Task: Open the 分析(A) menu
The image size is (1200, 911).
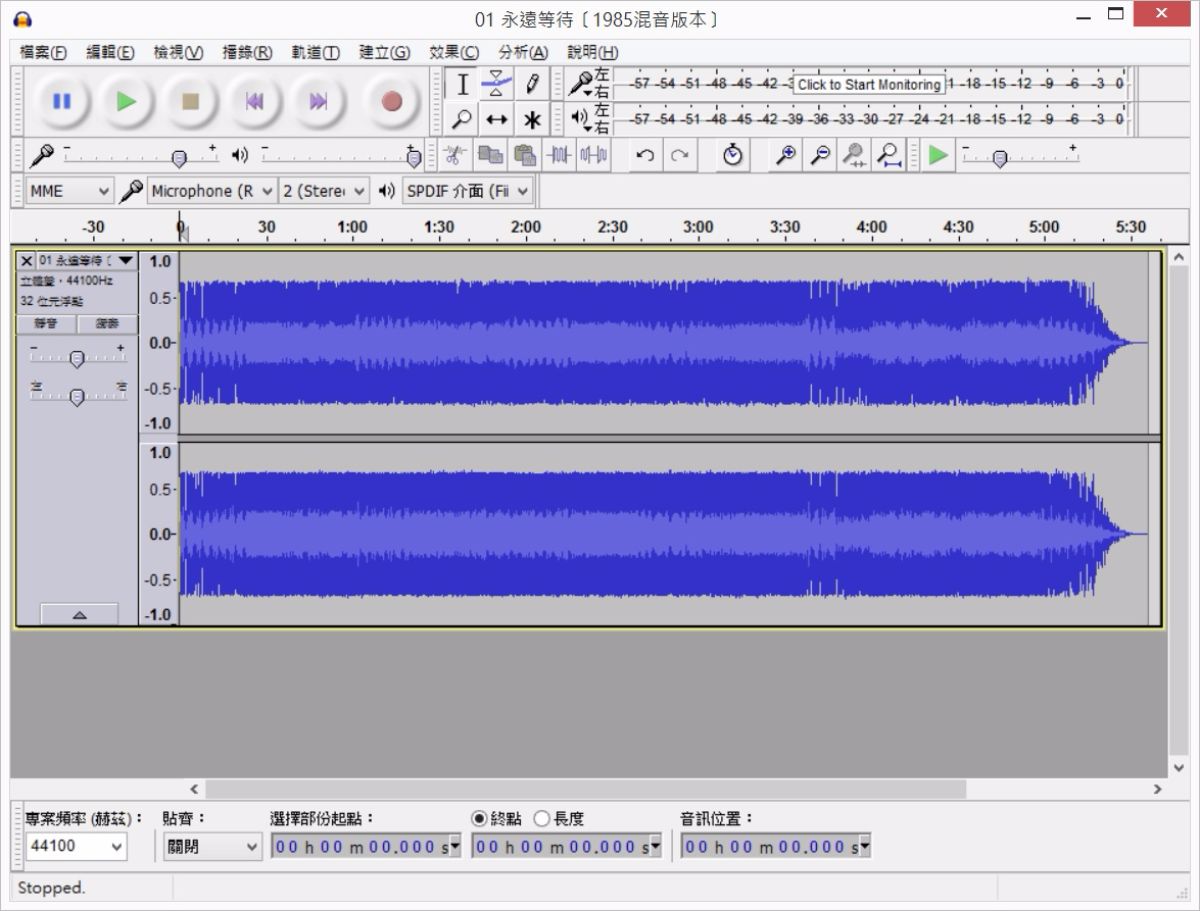Action: click(x=523, y=52)
